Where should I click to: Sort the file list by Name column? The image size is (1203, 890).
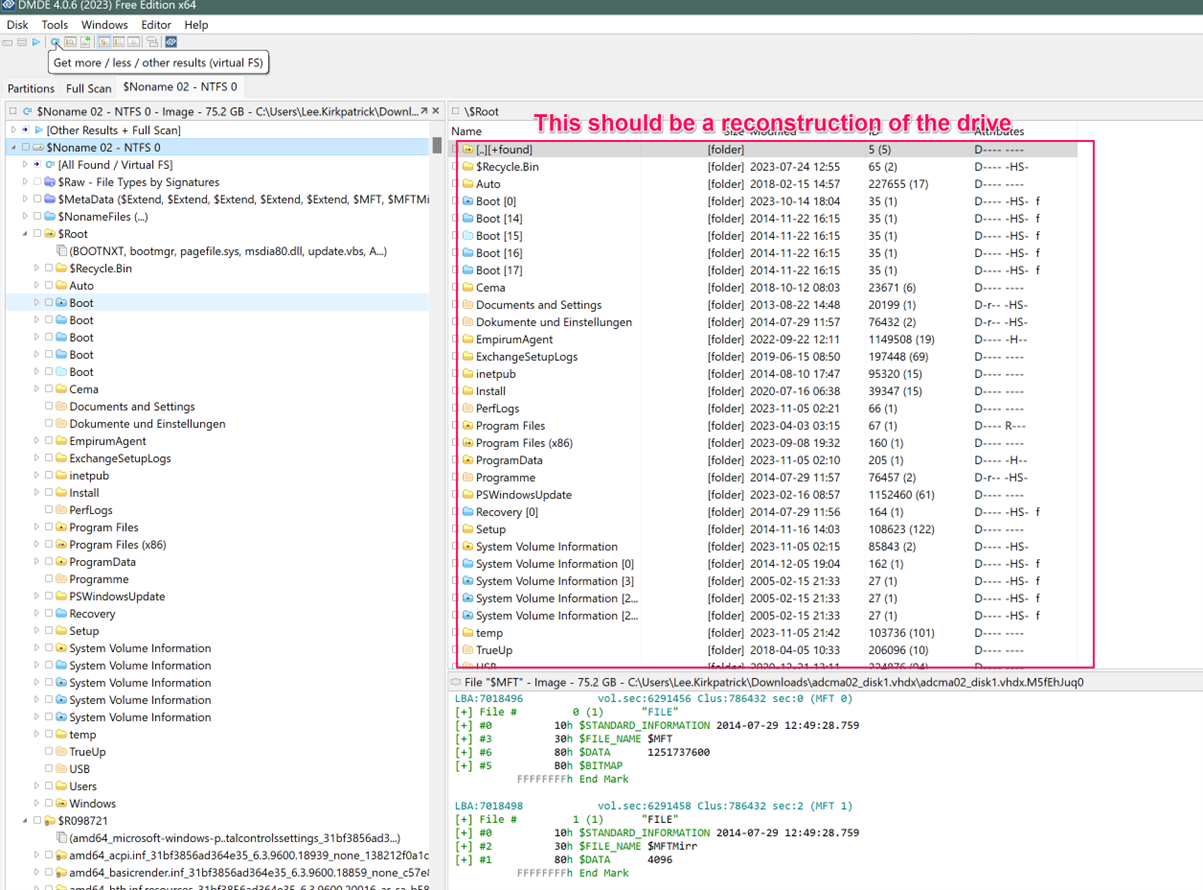[467, 131]
